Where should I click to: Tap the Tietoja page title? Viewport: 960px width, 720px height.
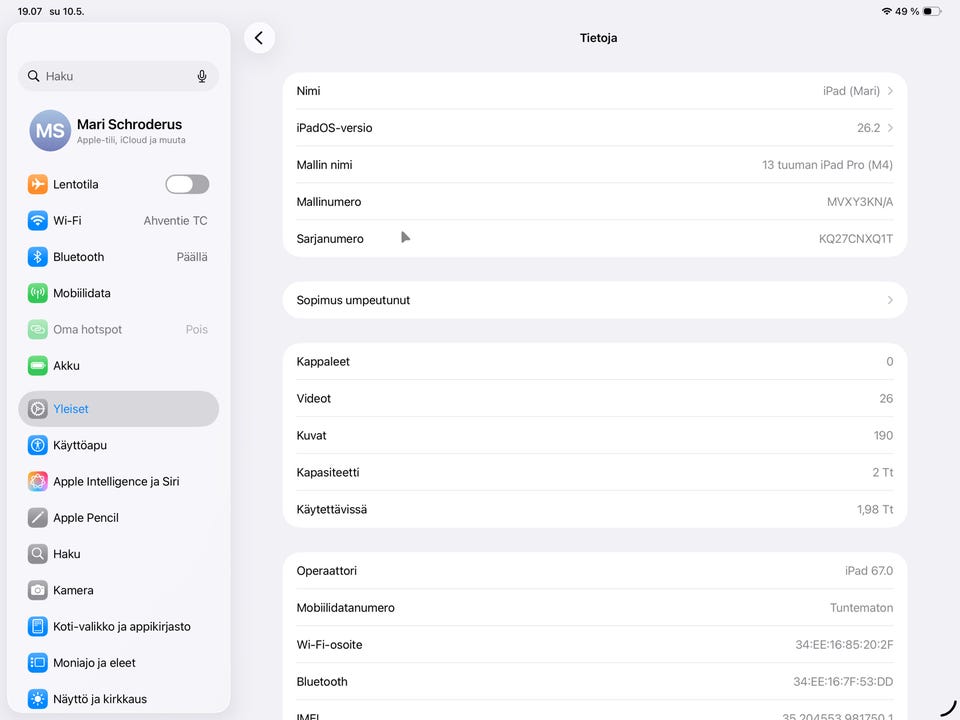point(598,38)
